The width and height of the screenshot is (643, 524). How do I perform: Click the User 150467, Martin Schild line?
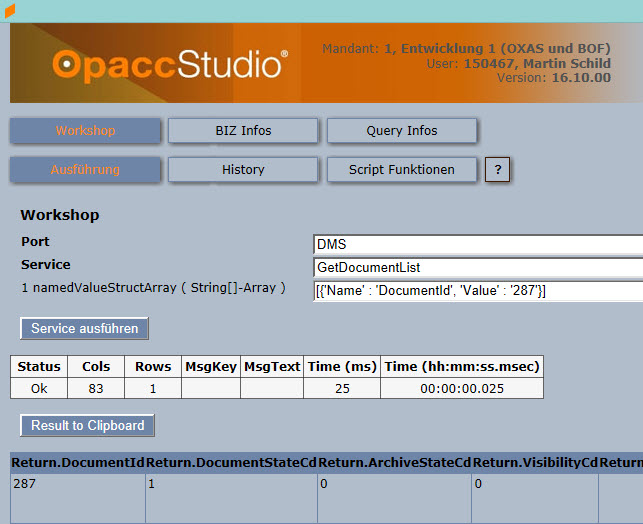(x=518, y=63)
